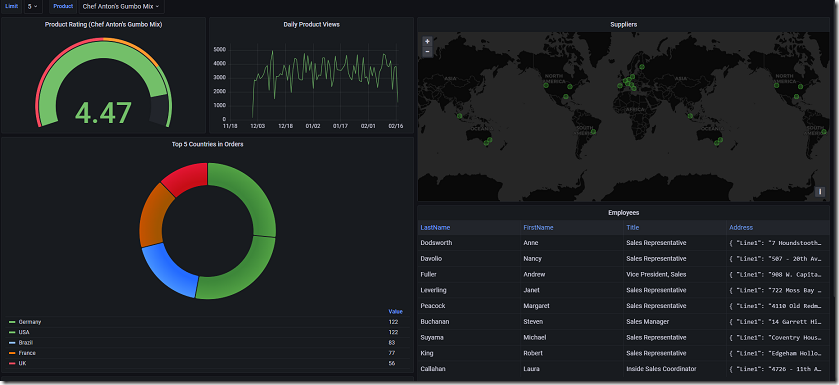
Task: Click the Daily Product Views panel title
Action: point(311,25)
